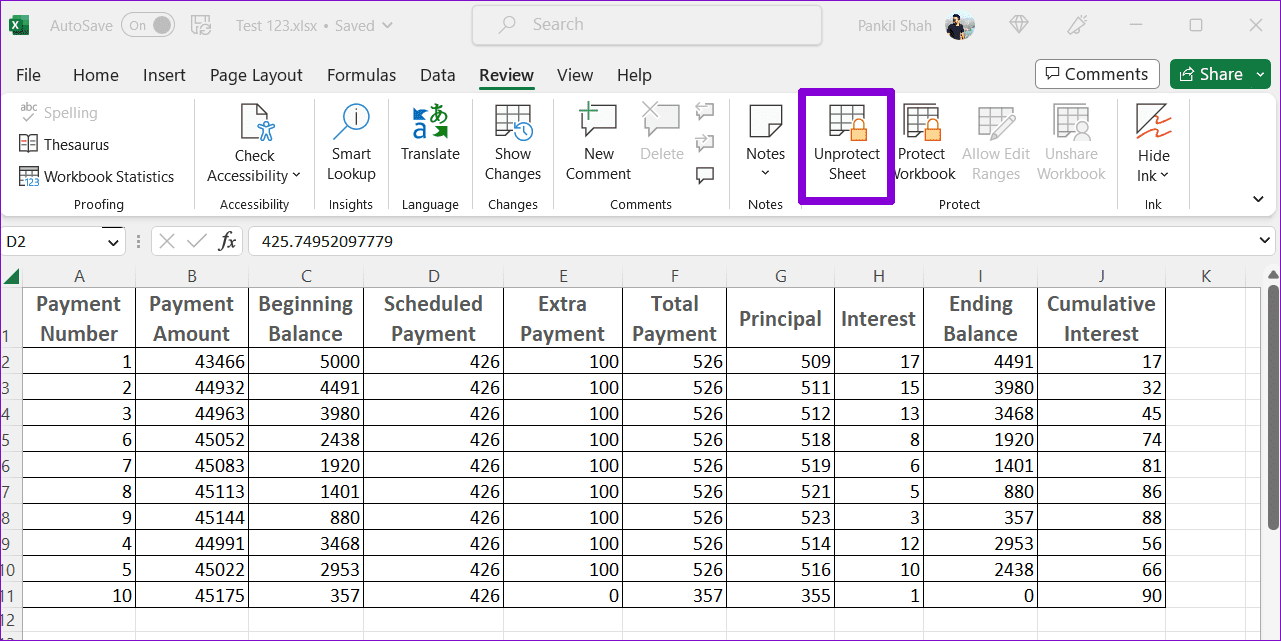Switch to the Home tab

click(96, 75)
